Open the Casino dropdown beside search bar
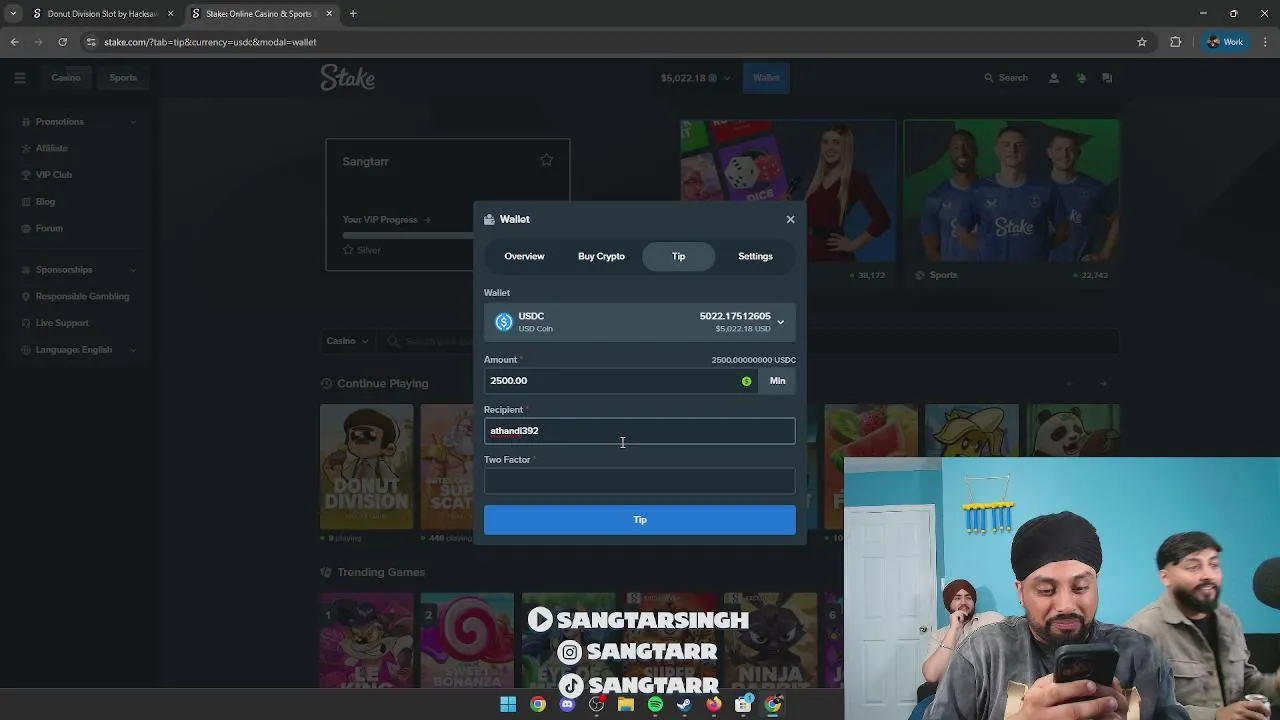This screenshot has height=720, width=1280. click(x=347, y=341)
